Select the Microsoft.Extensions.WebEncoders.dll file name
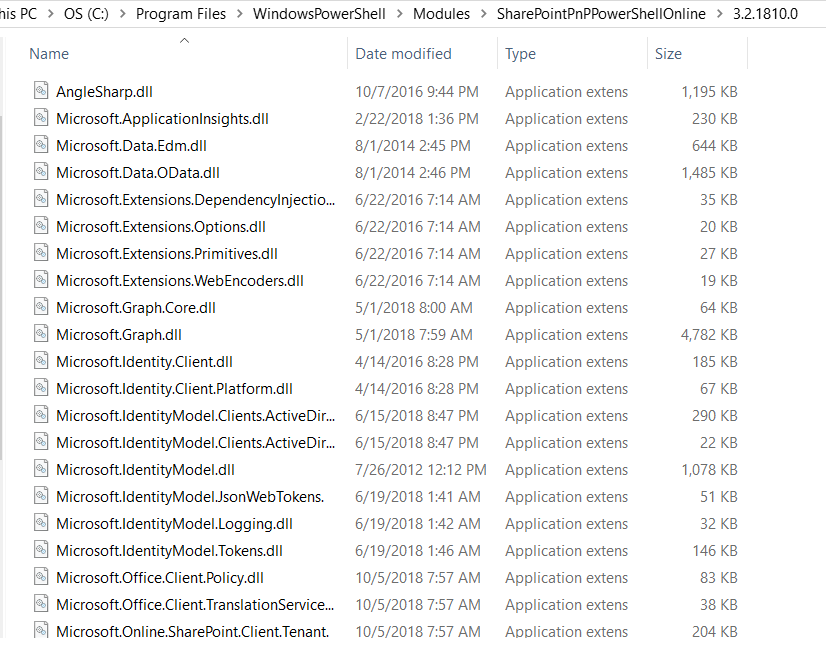The width and height of the screenshot is (826, 649). [x=180, y=281]
